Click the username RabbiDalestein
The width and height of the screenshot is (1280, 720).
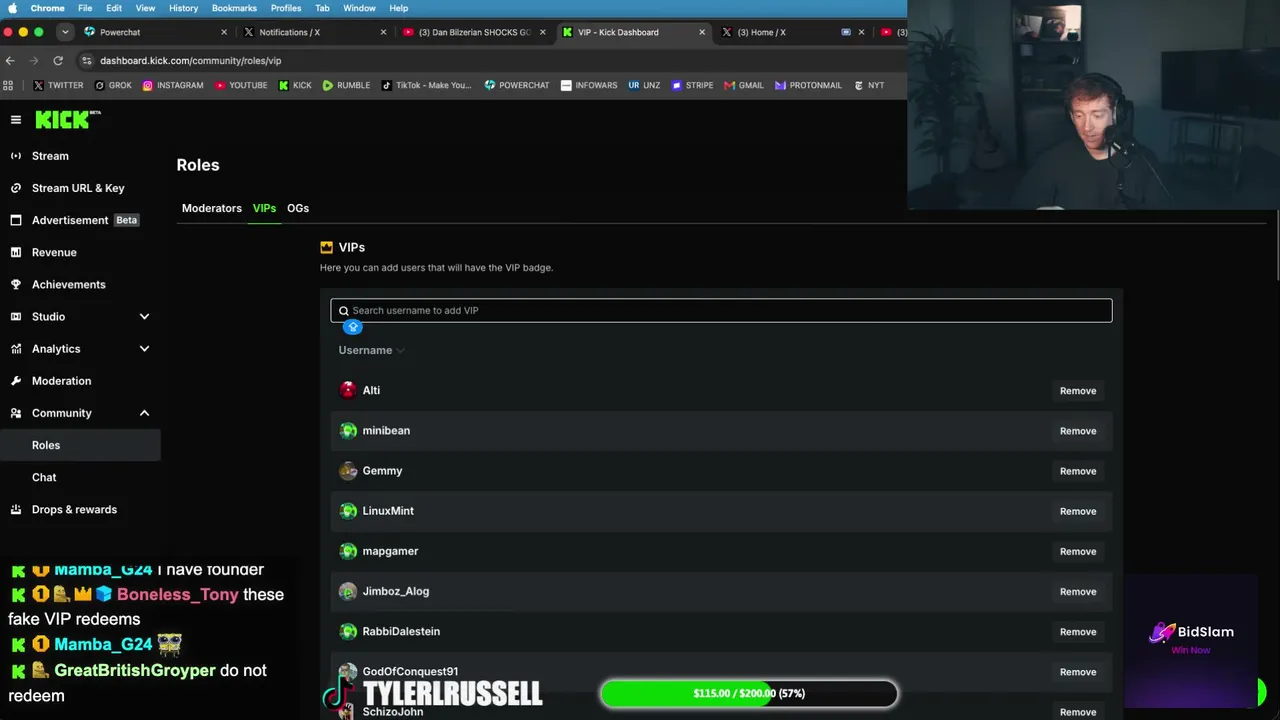coord(401,631)
